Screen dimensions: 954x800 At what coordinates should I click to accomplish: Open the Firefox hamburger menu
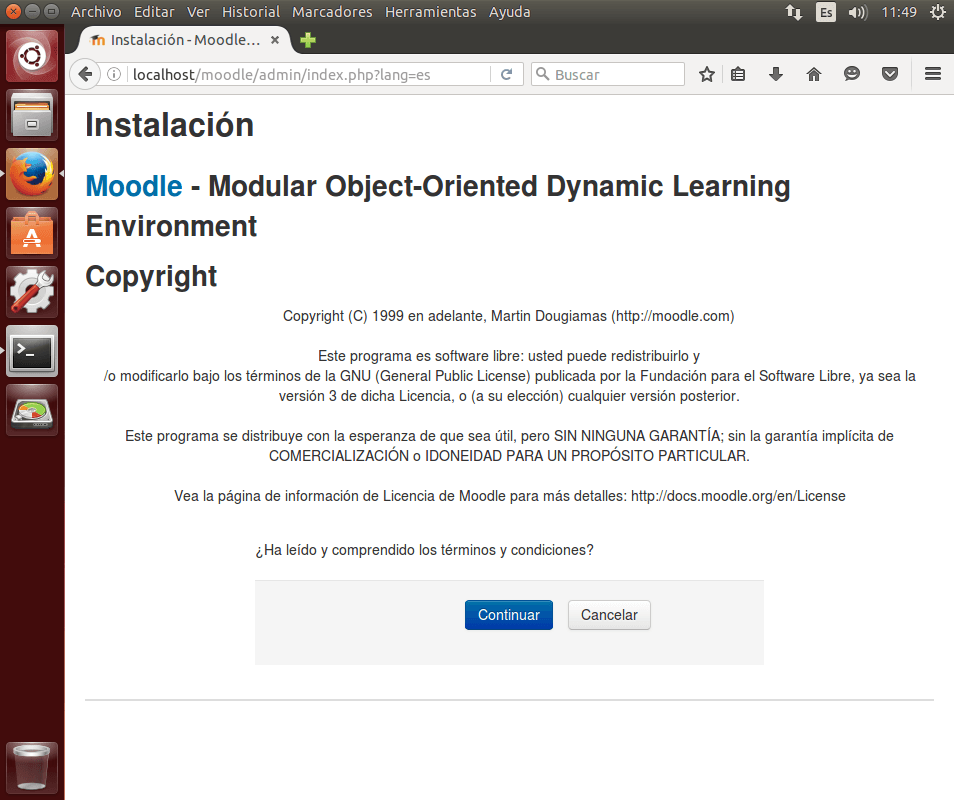[x=933, y=74]
